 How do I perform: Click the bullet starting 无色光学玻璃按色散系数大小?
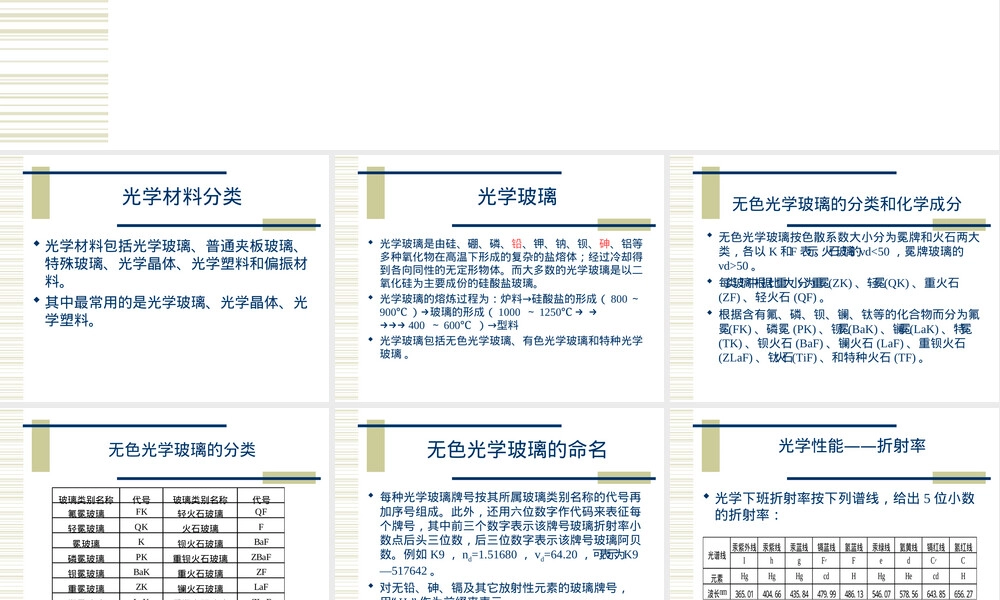click(x=848, y=251)
